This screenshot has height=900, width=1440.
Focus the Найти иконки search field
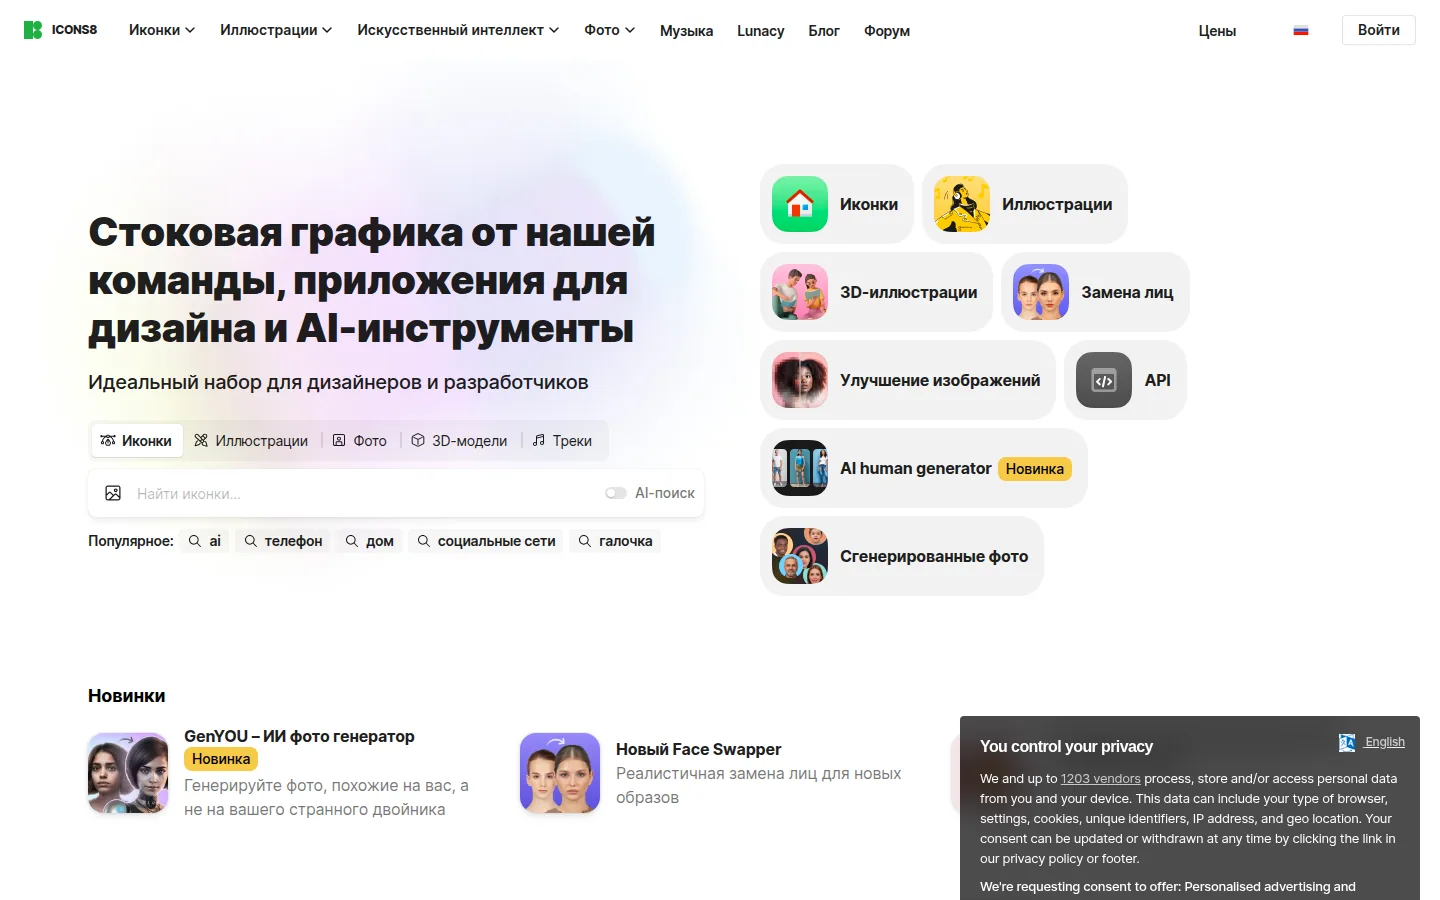pos(396,493)
